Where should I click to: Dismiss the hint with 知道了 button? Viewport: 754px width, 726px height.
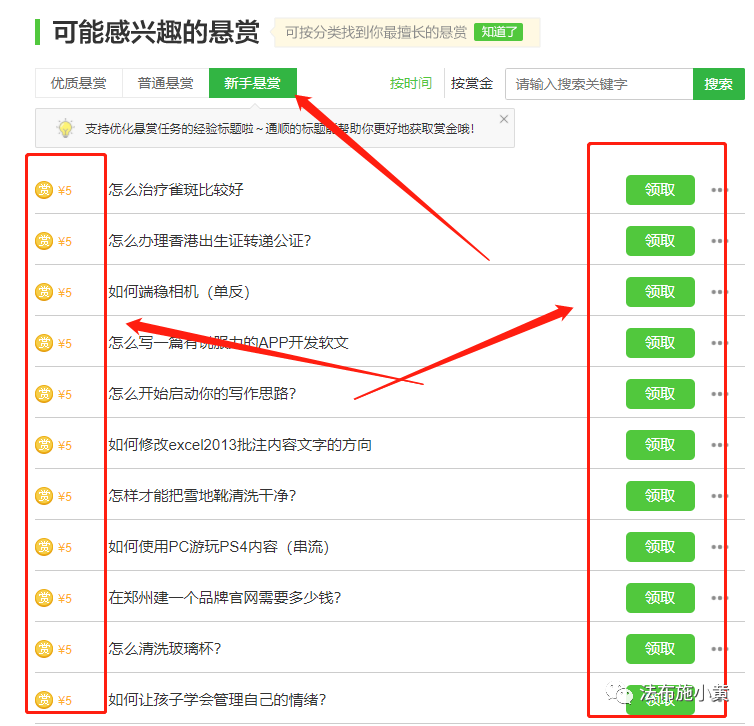(498, 32)
